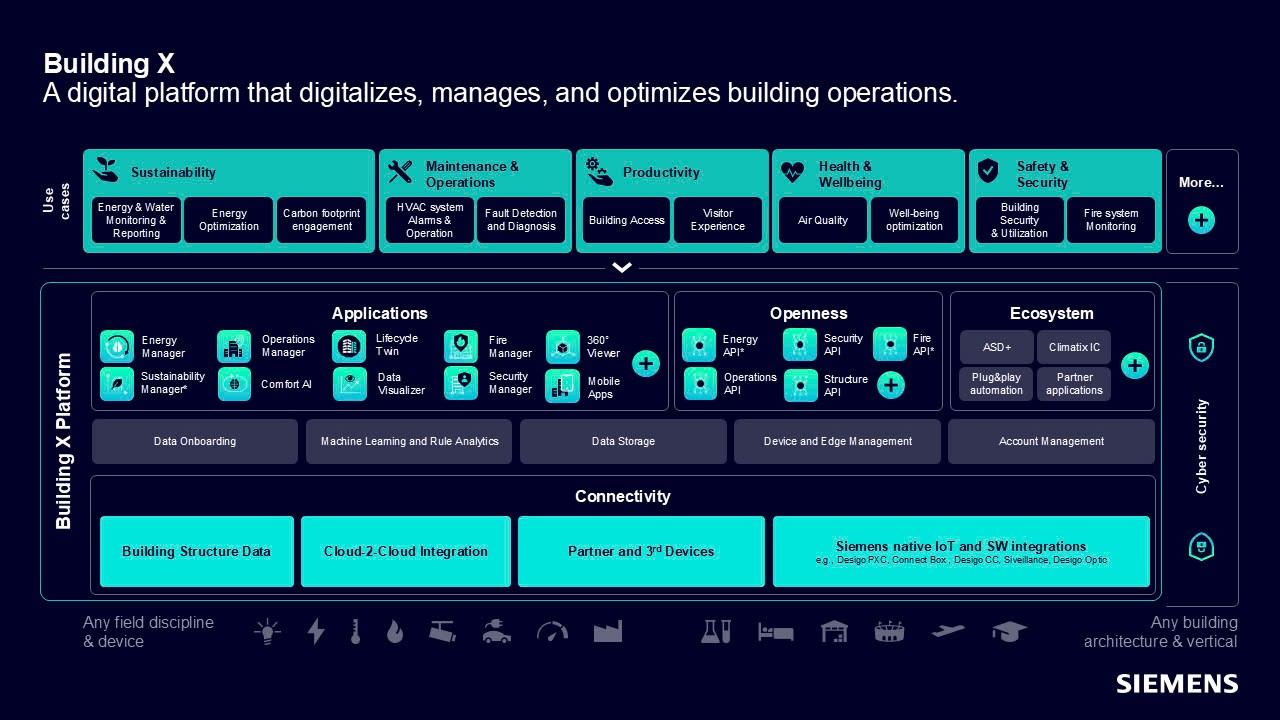The height and width of the screenshot is (720, 1280).
Task: Click the factory icon in the device row
Action: tap(608, 631)
